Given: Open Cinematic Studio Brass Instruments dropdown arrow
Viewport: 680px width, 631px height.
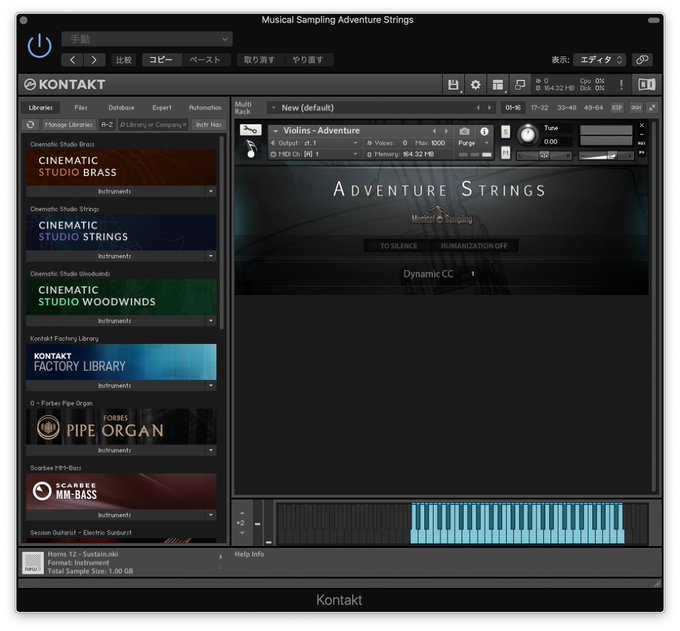Looking at the screenshot, I should tap(211, 191).
